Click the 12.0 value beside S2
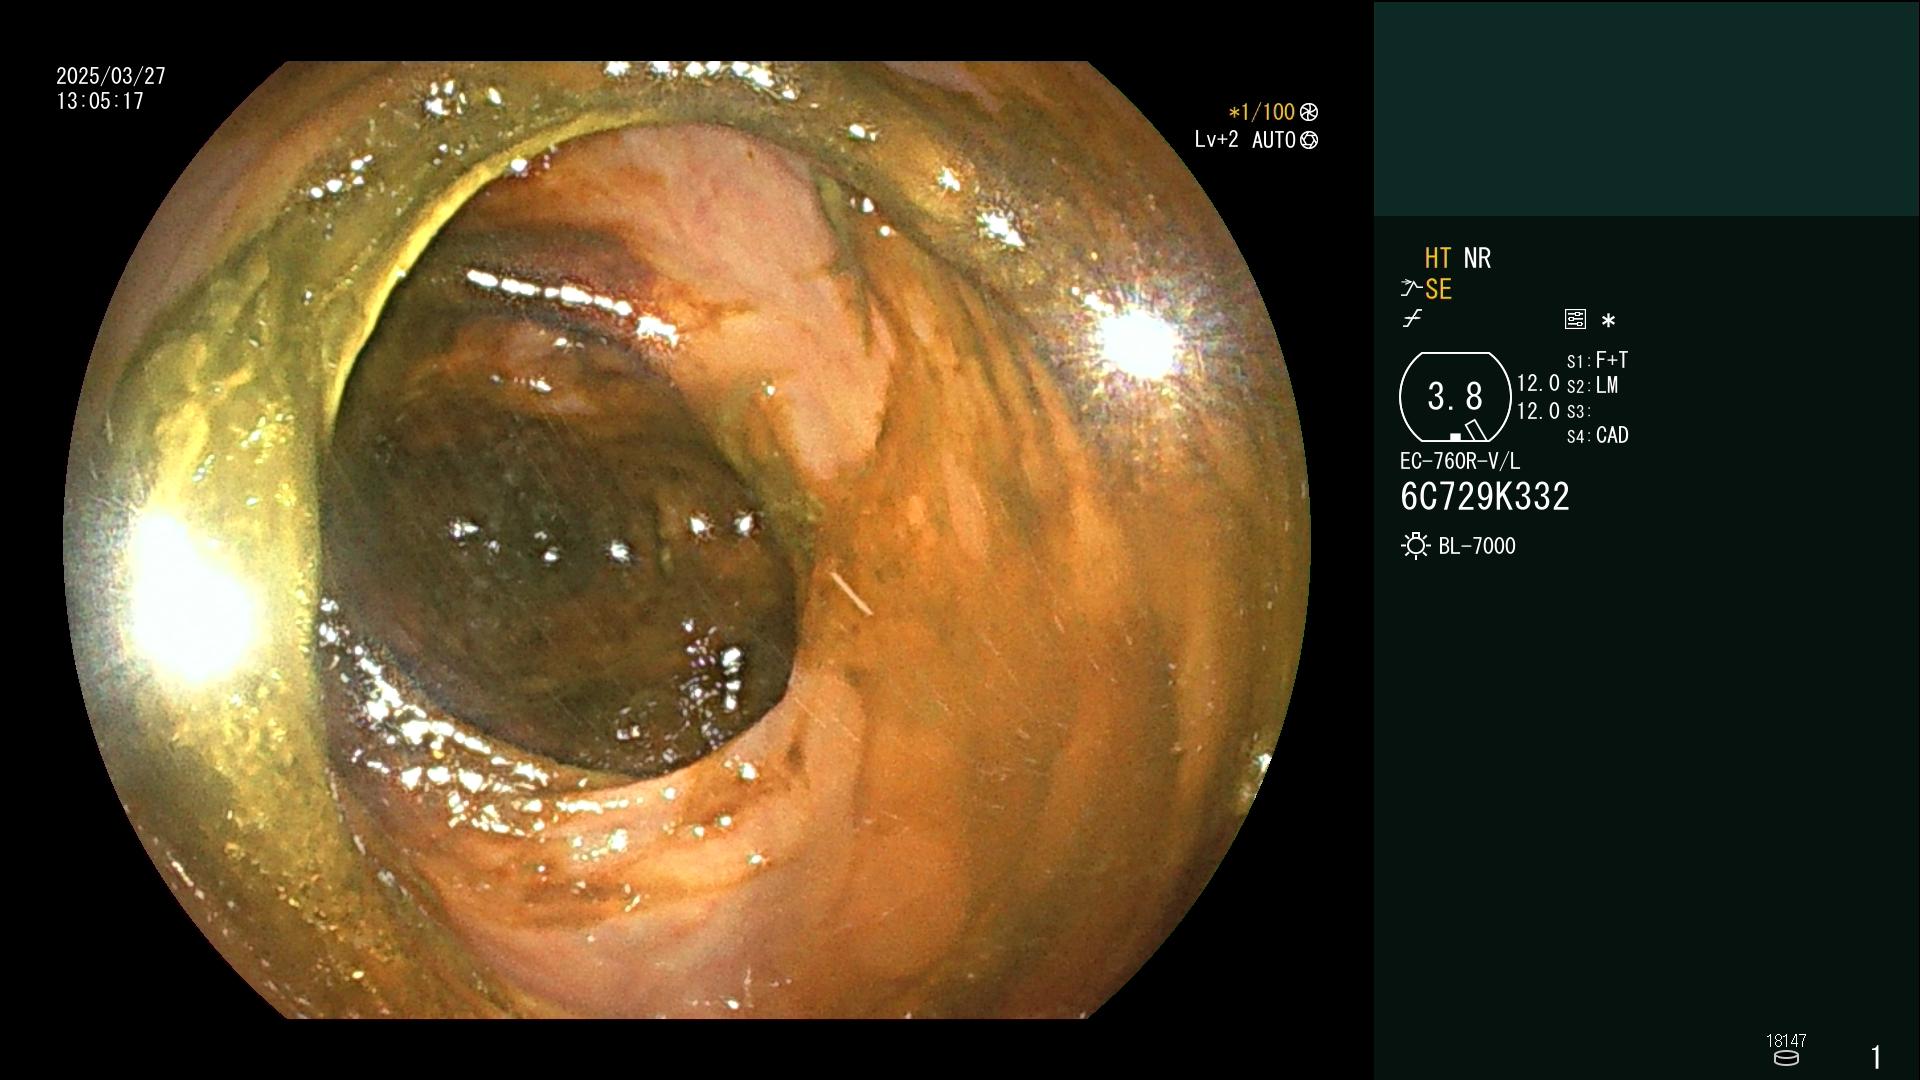 click(x=1538, y=384)
